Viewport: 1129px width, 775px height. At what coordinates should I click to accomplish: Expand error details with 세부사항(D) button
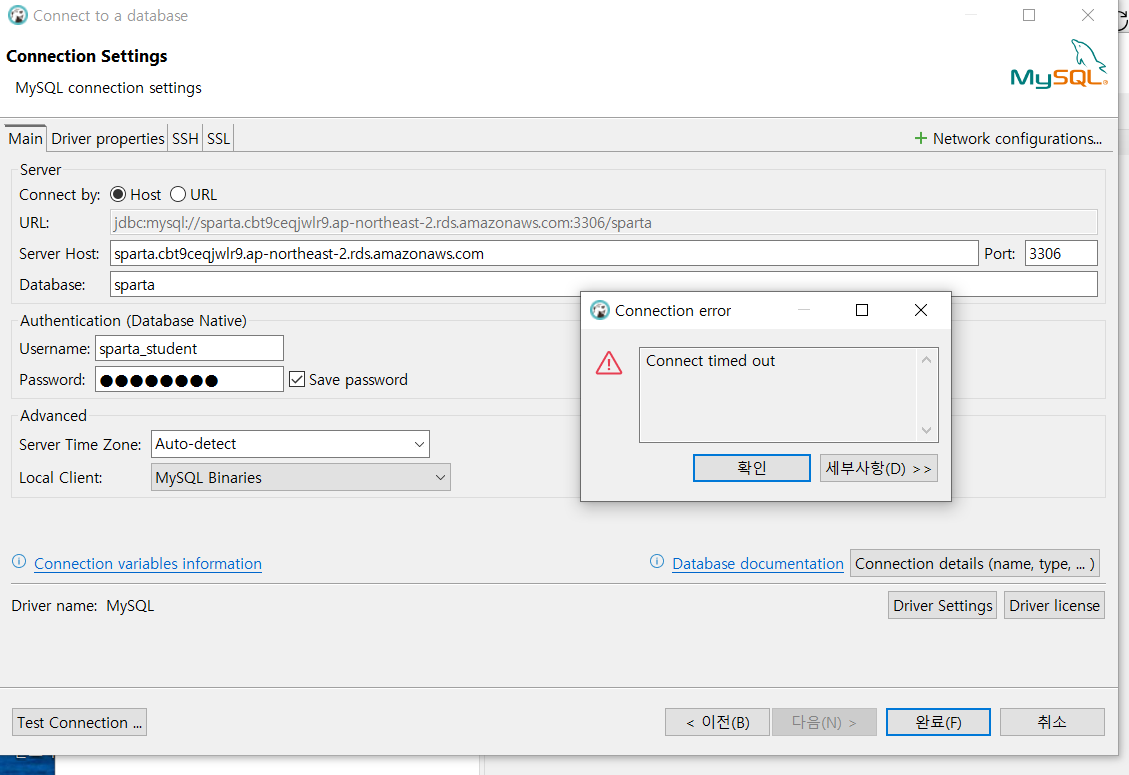point(878,468)
